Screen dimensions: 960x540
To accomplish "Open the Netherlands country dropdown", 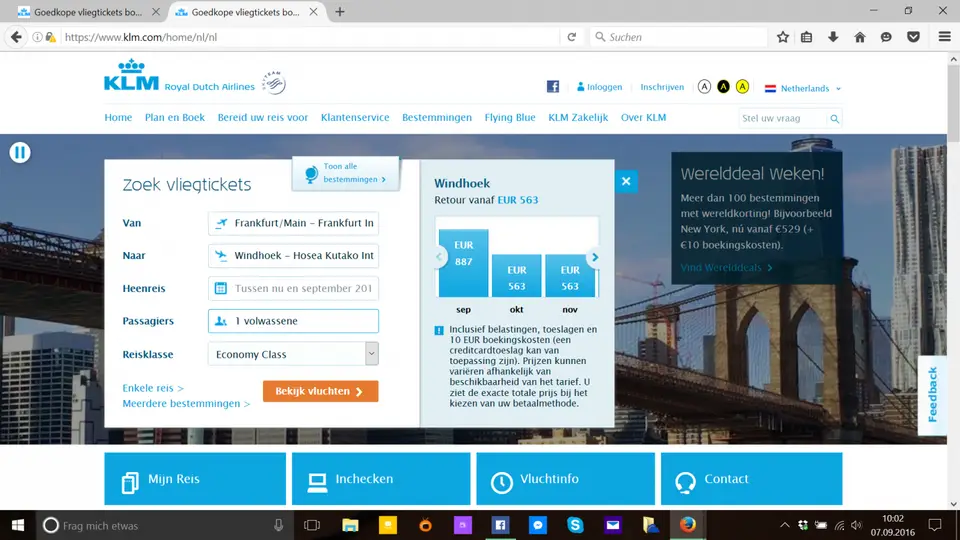I will coord(803,88).
